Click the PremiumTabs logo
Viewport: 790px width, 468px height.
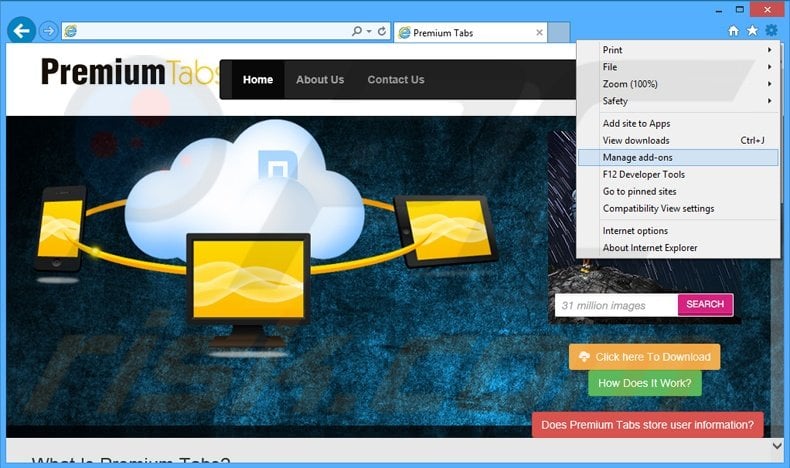click(130, 72)
